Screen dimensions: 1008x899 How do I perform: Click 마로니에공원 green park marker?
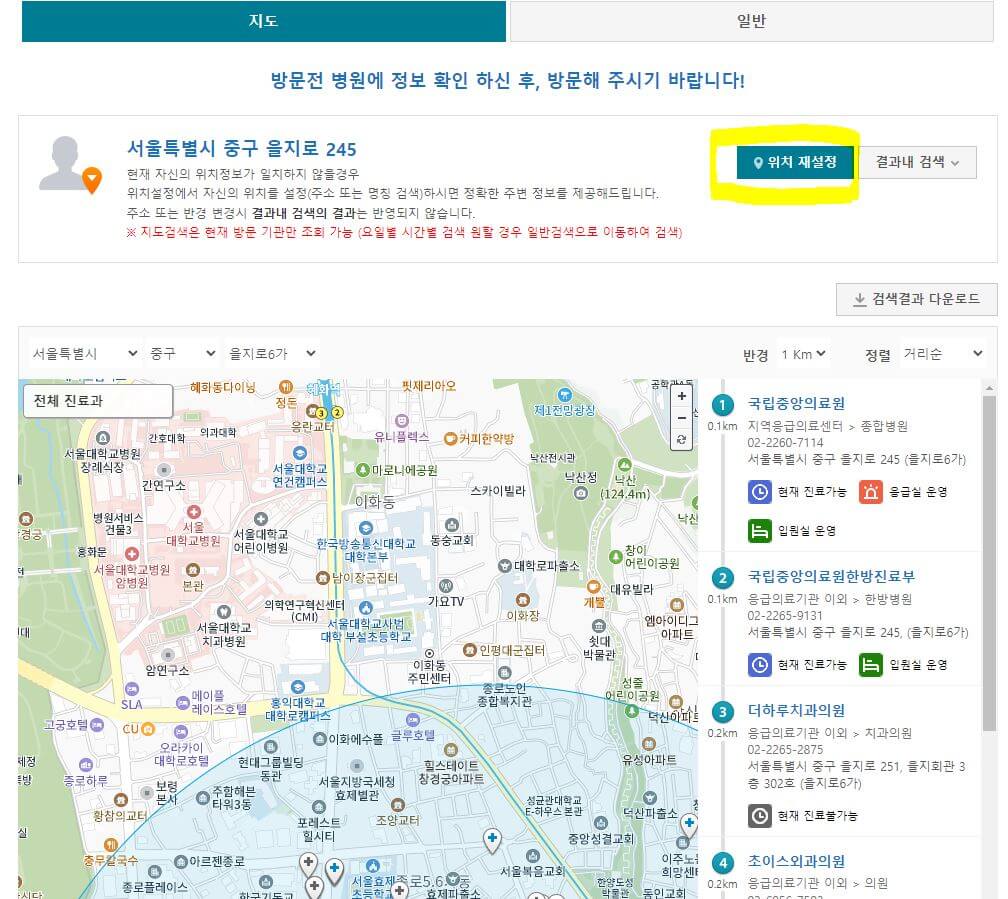(363, 469)
